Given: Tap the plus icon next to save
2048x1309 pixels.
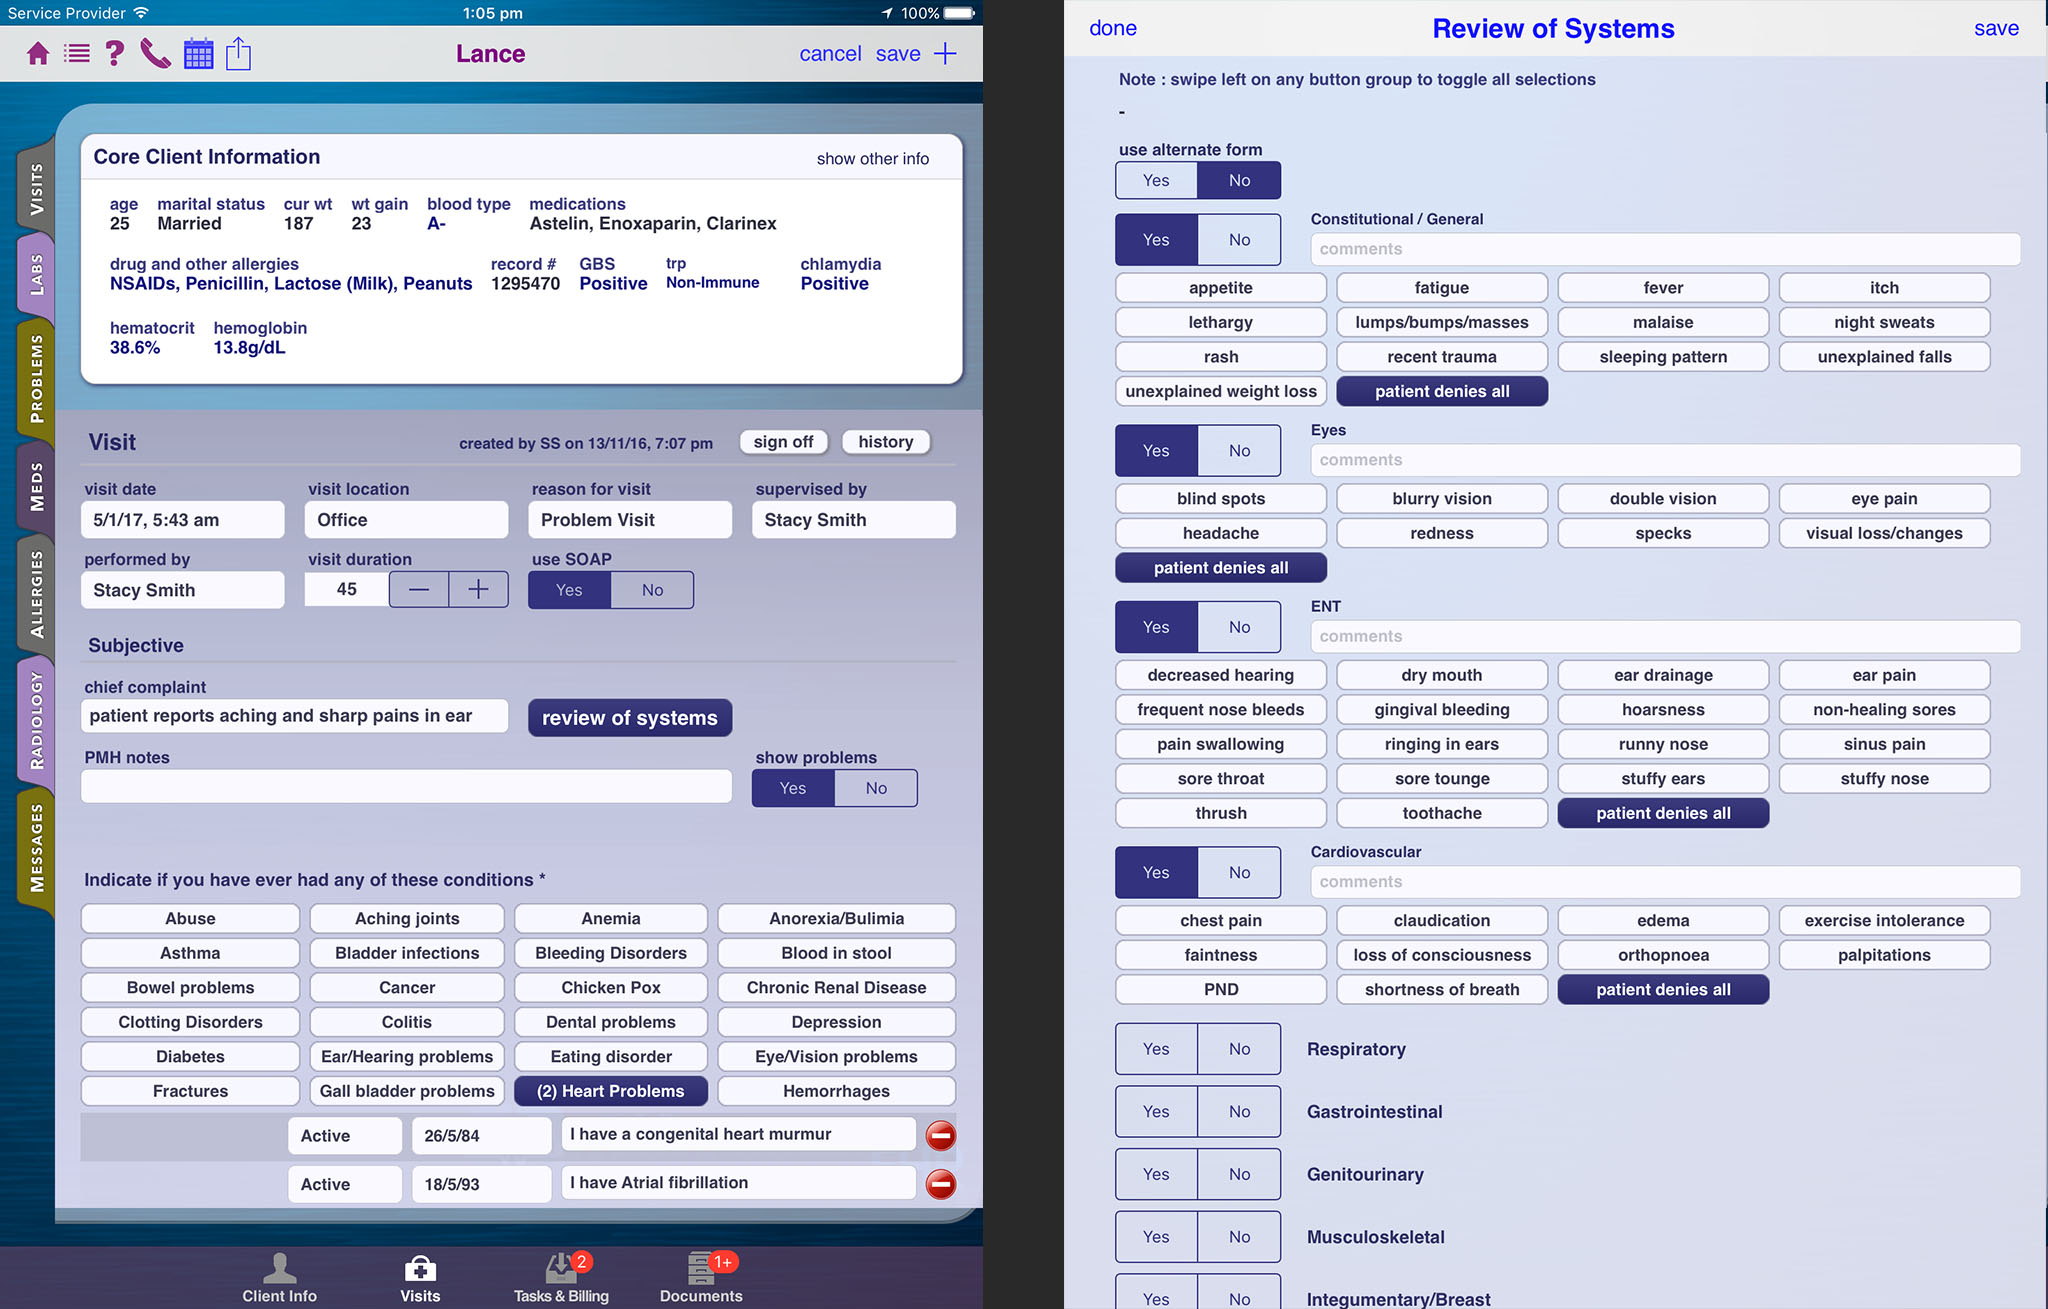Looking at the screenshot, I should [945, 54].
